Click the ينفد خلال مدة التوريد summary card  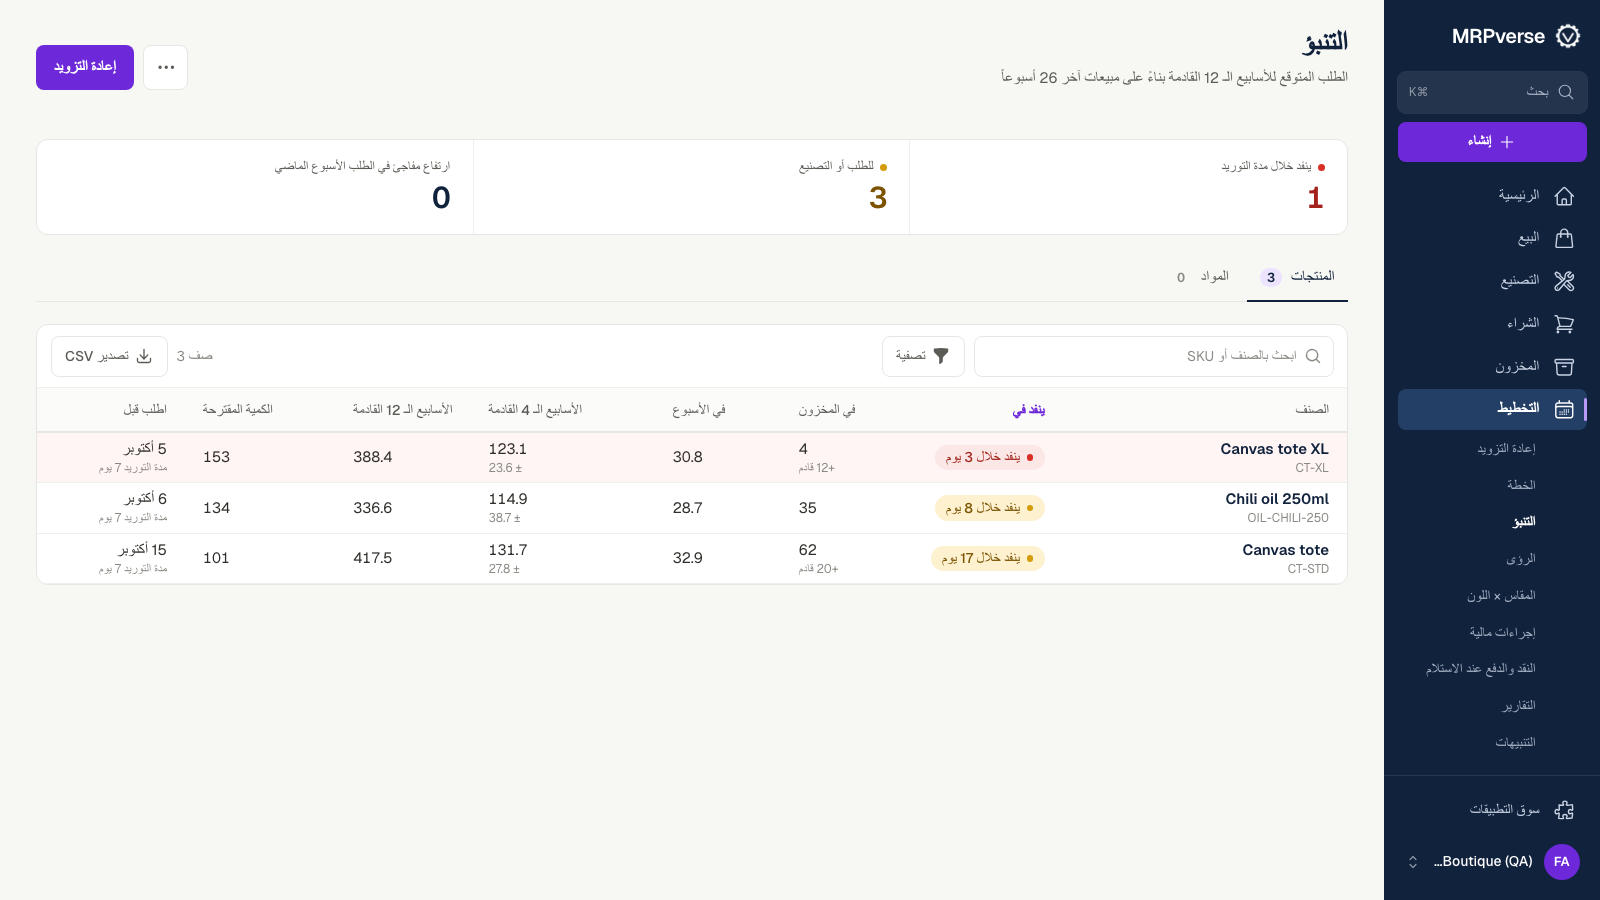[1128, 187]
